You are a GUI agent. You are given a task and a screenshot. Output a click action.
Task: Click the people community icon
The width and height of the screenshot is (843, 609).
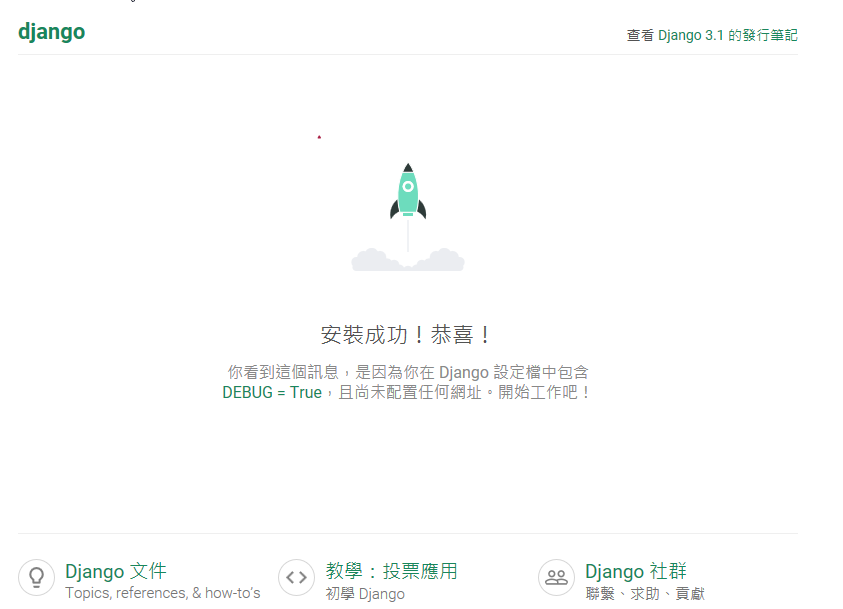click(556, 578)
